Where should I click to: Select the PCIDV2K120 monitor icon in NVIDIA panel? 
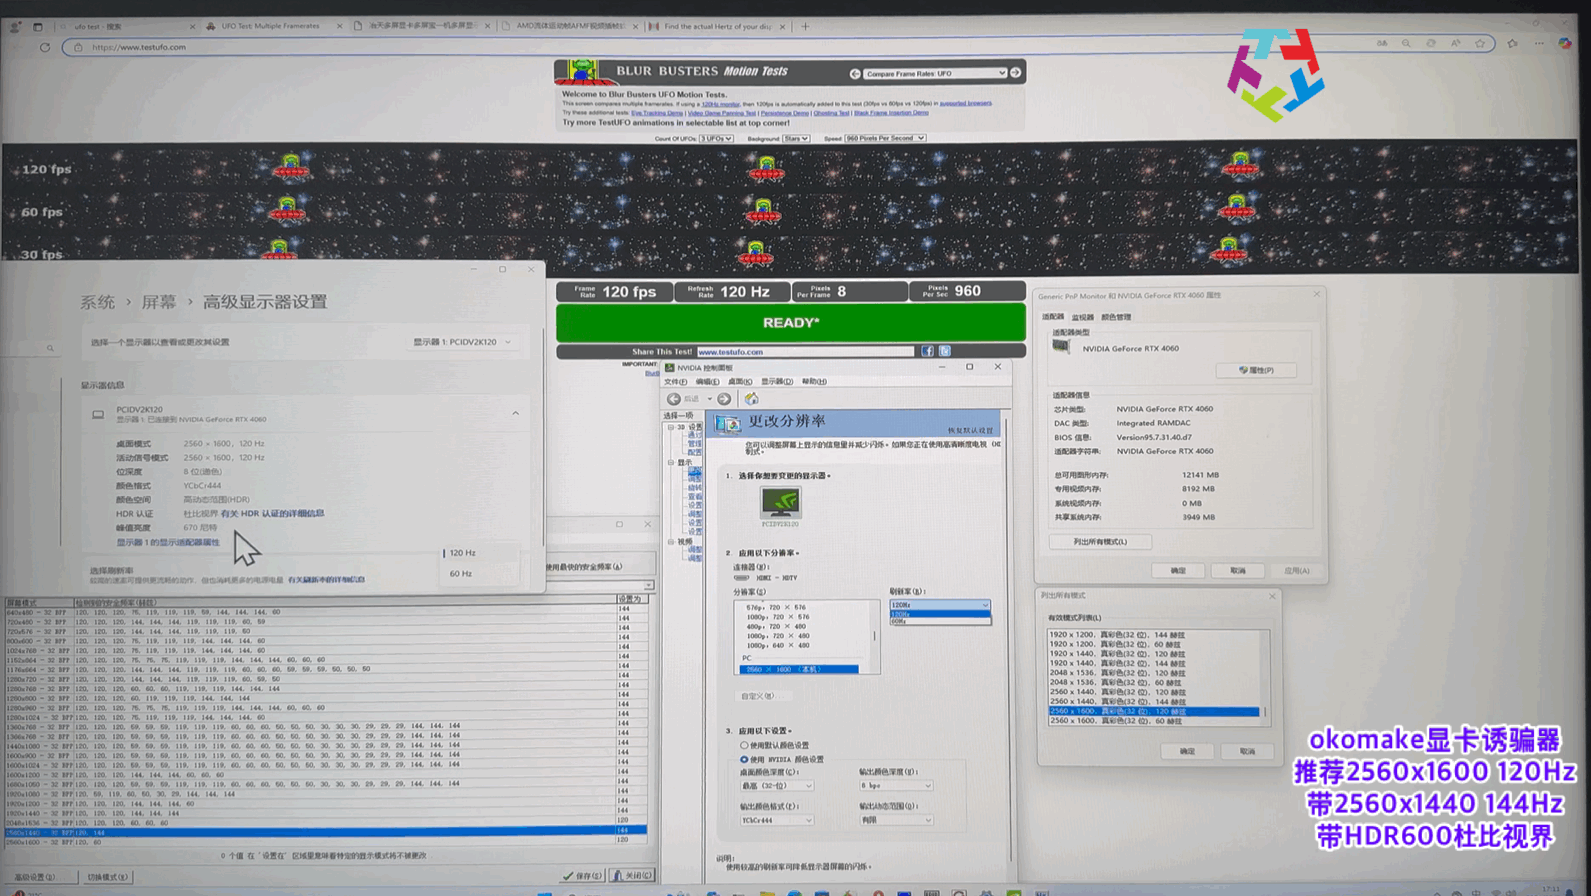pyautogui.click(x=780, y=503)
